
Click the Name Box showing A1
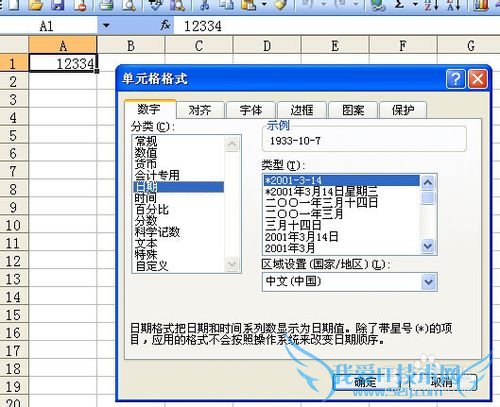click(x=48, y=26)
